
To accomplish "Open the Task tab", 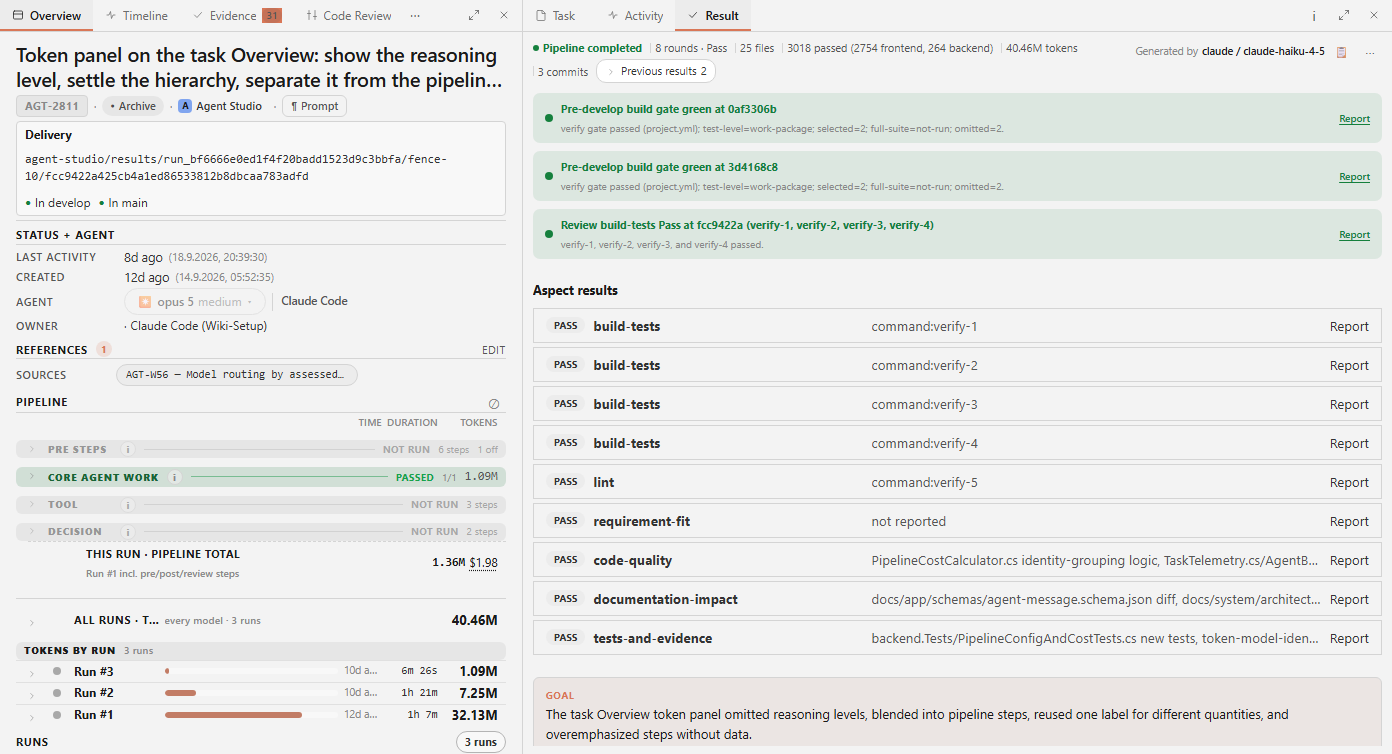I will [556, 16].
